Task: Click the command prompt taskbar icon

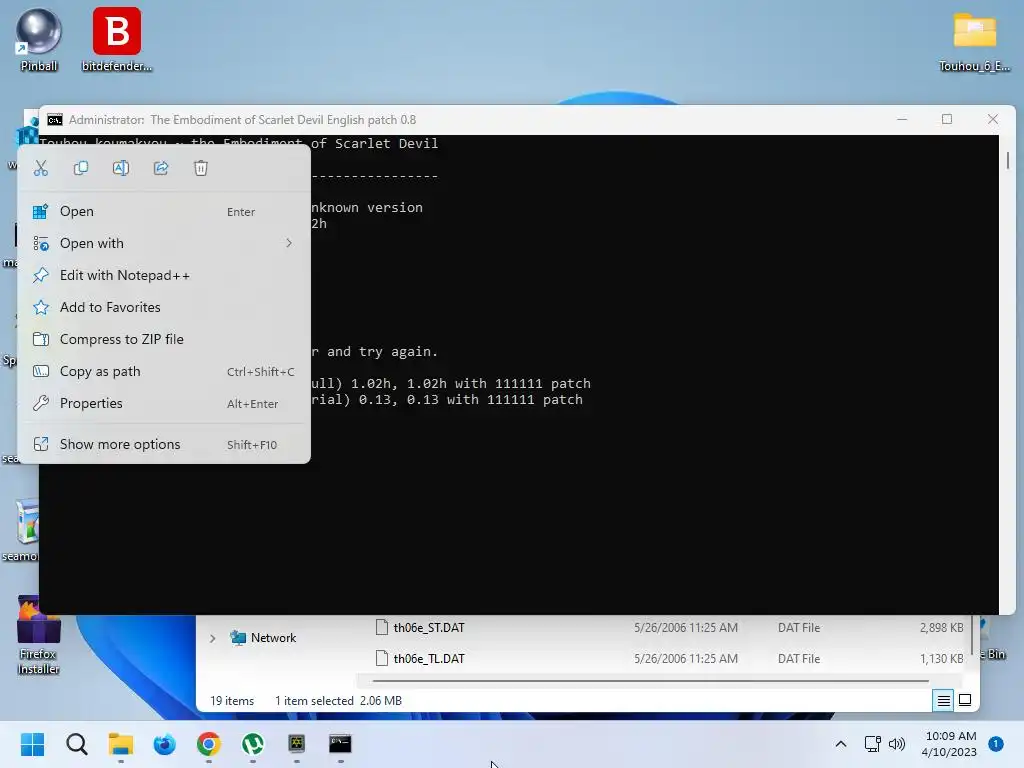Action: point(340,744)
